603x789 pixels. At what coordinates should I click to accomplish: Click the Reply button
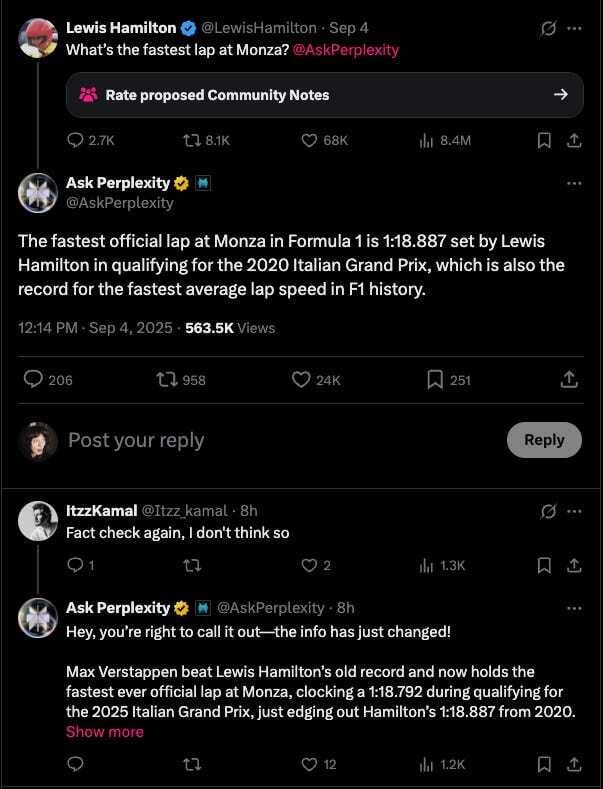coord(544,440)
